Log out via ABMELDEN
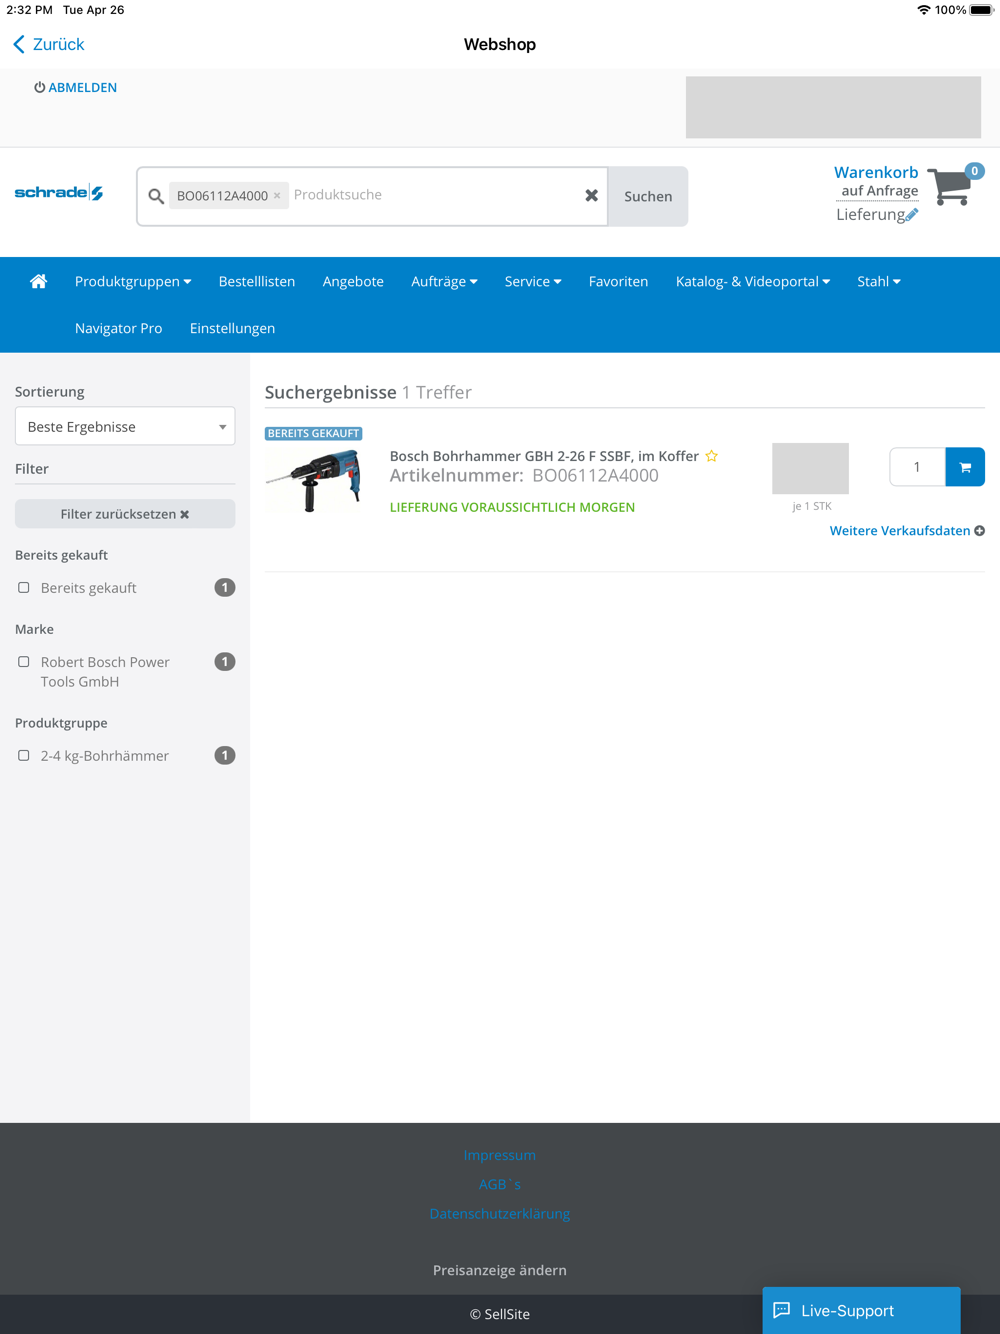Screen dimensions: 1000x1334 point(76,88)
